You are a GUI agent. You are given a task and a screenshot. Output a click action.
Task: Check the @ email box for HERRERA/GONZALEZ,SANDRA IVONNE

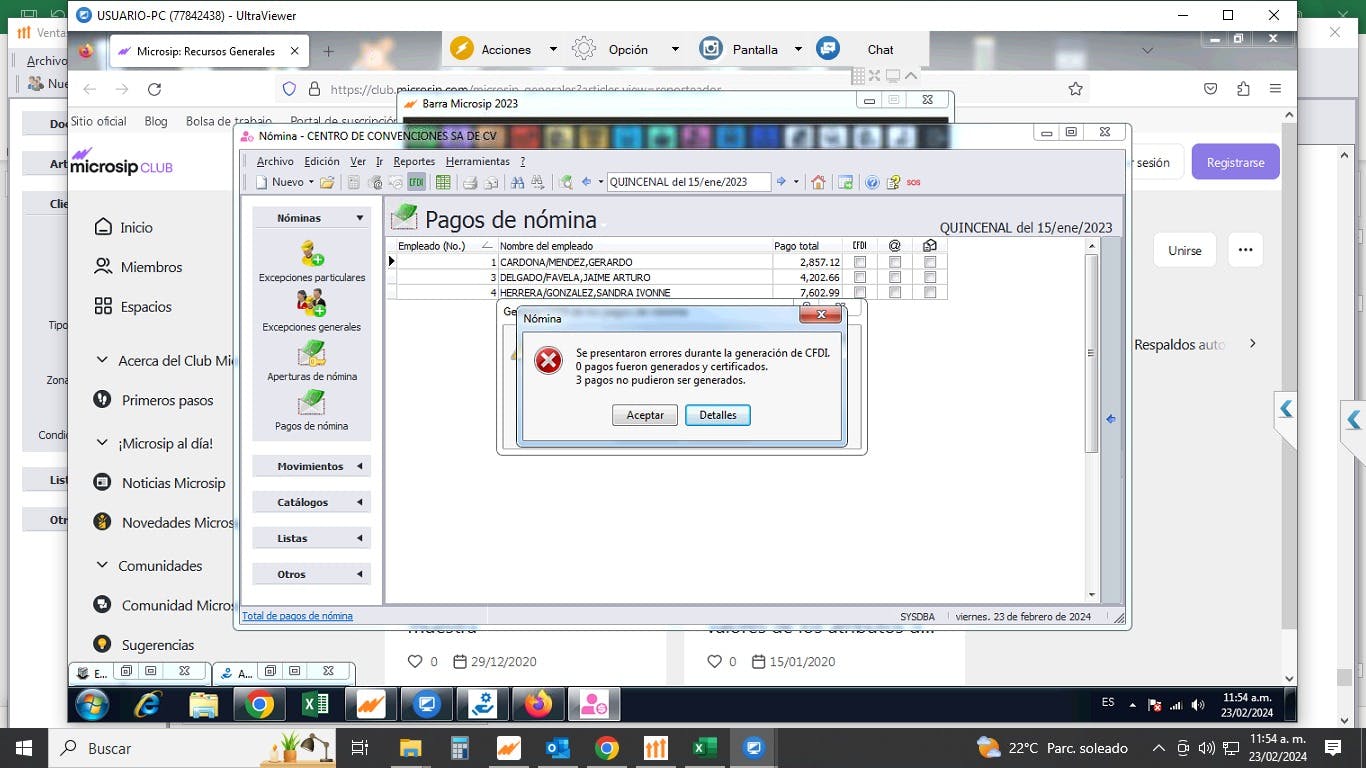point(895,292)
